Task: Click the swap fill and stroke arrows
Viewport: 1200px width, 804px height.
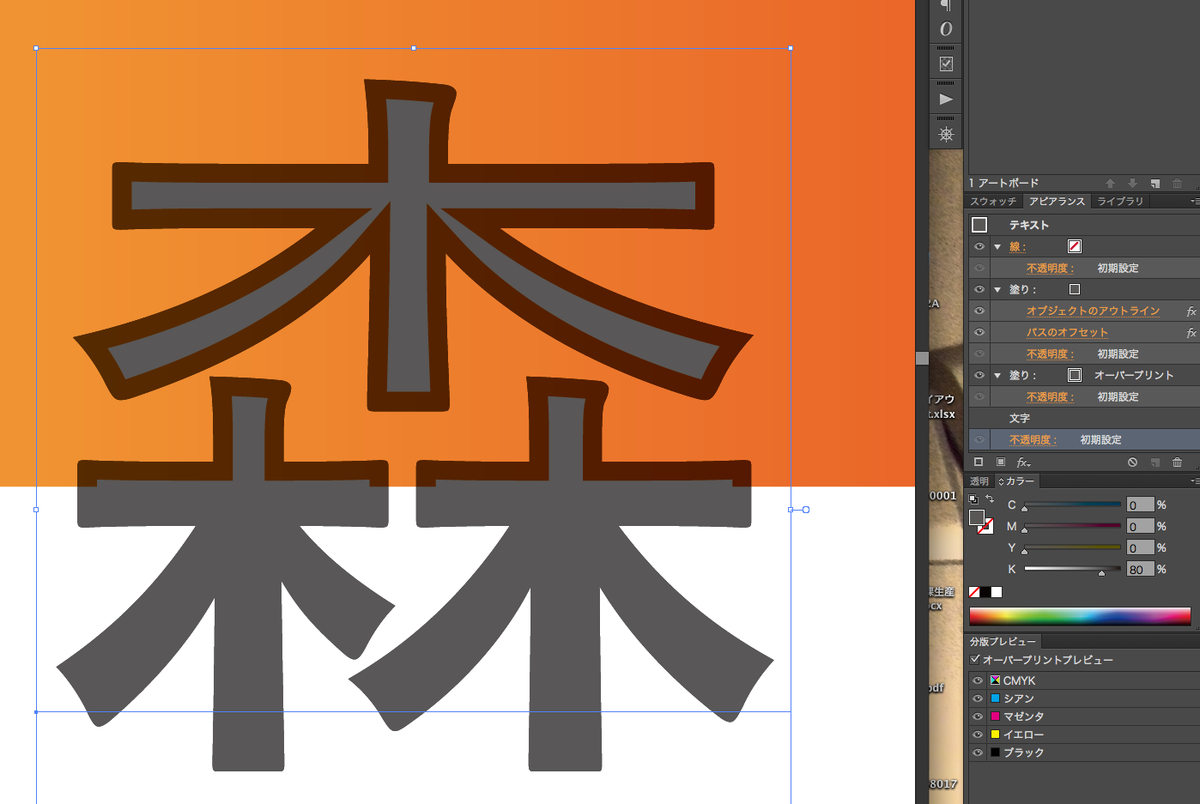Action: point(990,498)
